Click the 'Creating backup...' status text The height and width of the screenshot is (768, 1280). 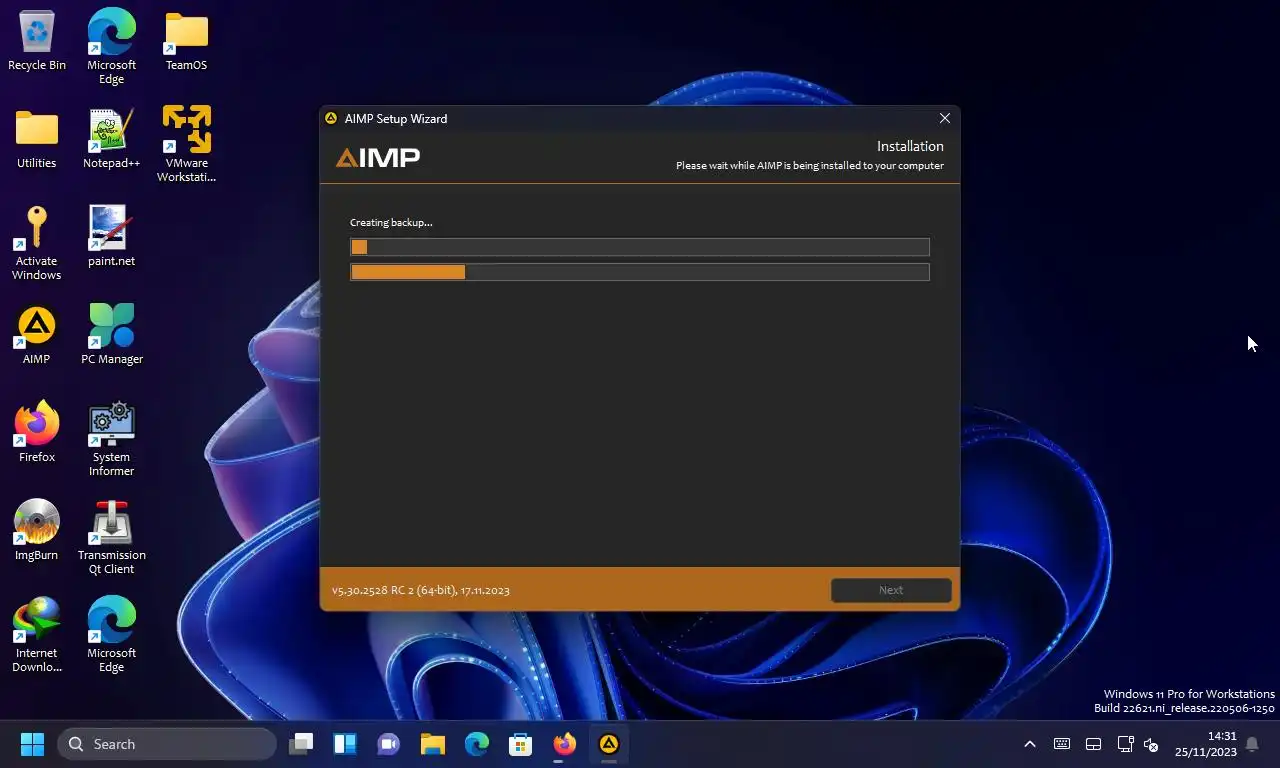click(x=391, y=222)
